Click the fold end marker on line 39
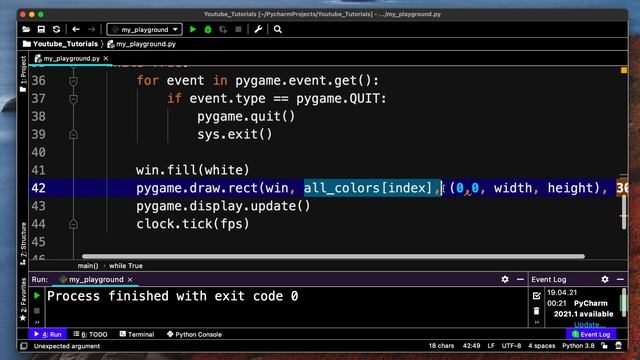The image size is (640, 360). (x=73, y=134)
